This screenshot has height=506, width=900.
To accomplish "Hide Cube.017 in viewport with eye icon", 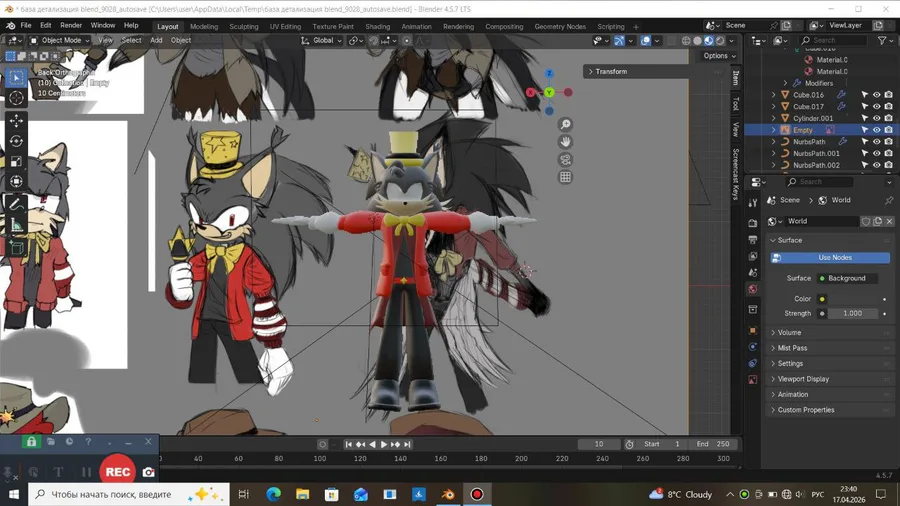I will [x=876, y=107].
